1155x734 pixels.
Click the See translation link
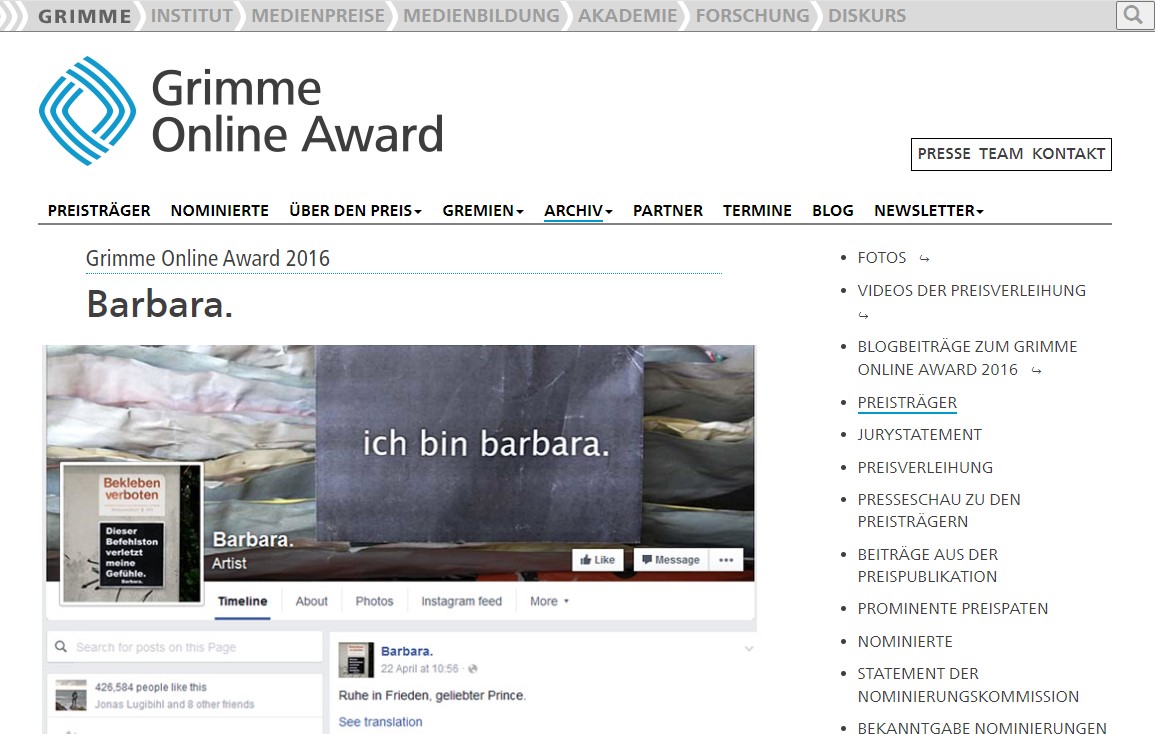pos(380,722)
